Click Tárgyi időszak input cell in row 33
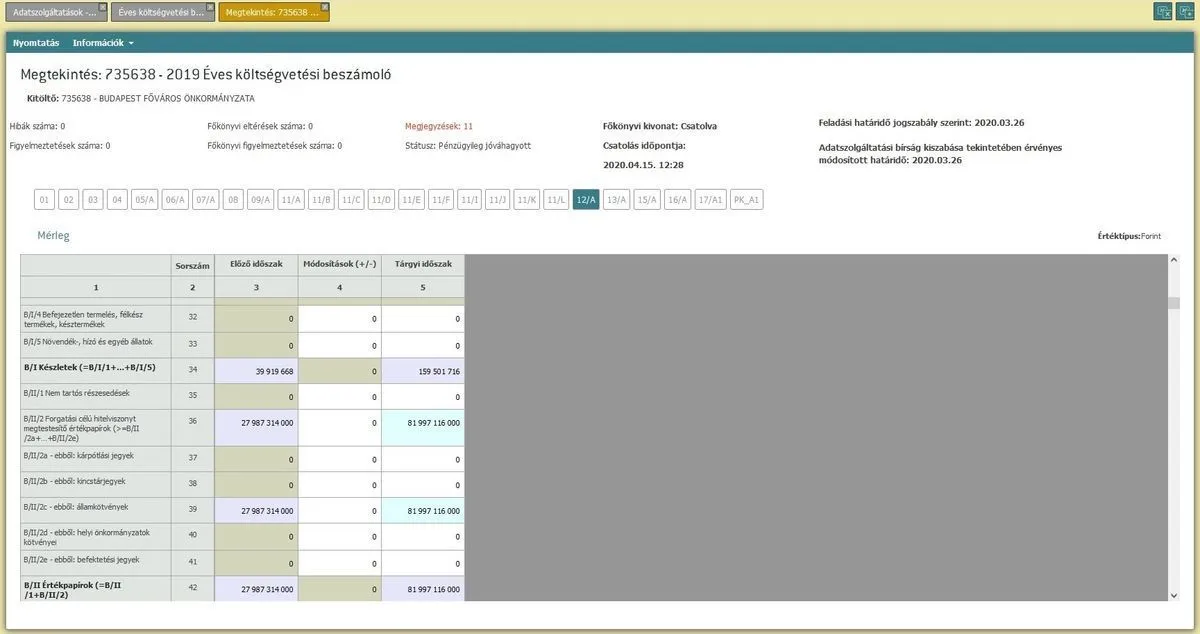The width and height of the screenshot is (1200, 634). tap(422, 345)
